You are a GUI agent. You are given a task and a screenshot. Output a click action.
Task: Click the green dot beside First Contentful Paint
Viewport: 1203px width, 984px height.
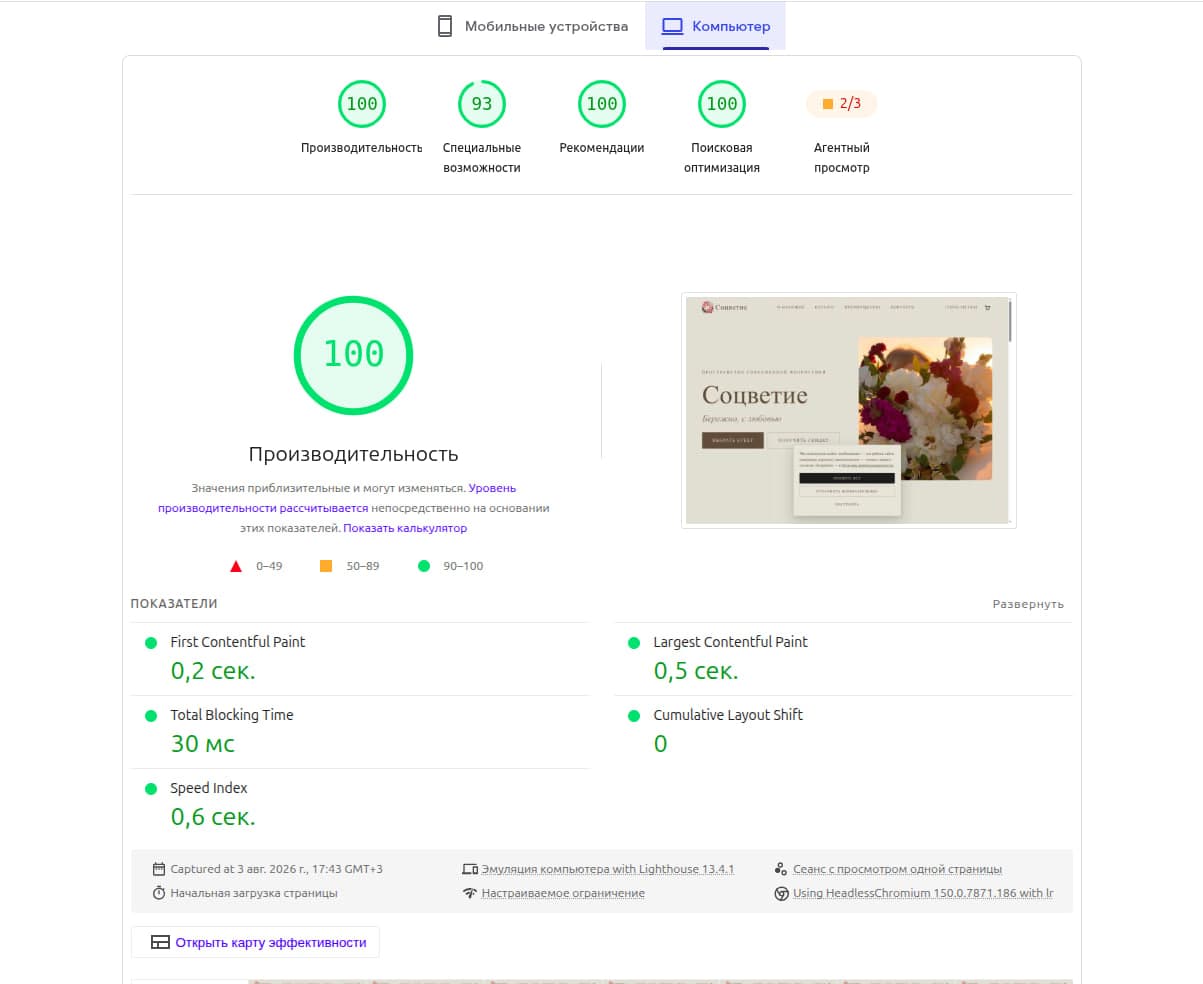click(x=151, y=643)
